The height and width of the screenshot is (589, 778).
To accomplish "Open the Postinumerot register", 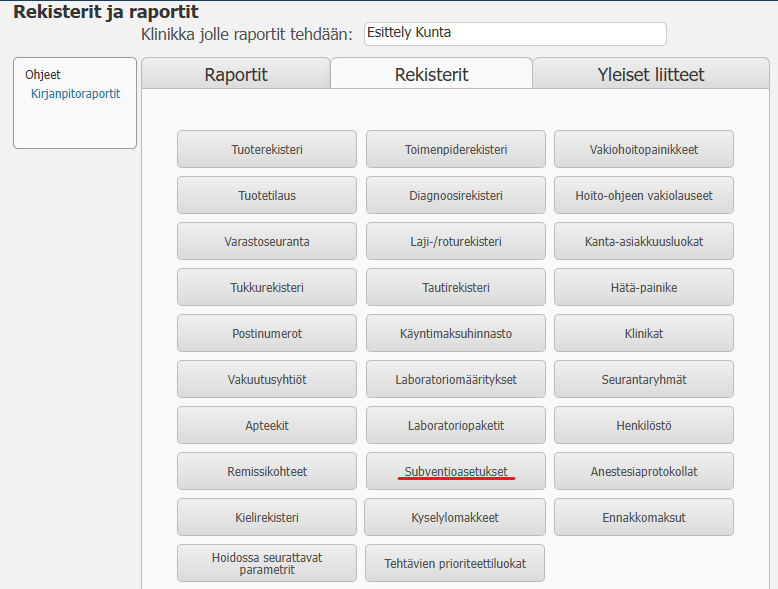I will tap(266, 333).
